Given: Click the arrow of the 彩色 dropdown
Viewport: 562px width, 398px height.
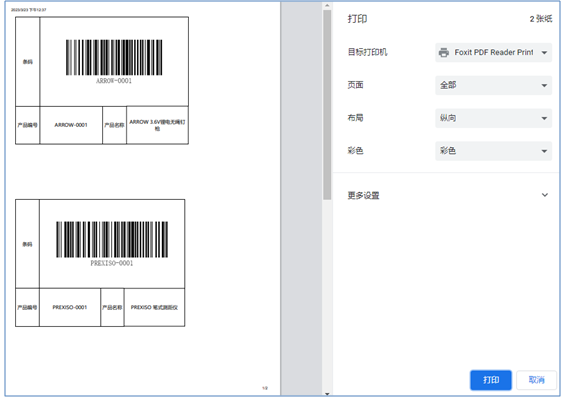Looking at the screenshot, I should coord(544,151).
